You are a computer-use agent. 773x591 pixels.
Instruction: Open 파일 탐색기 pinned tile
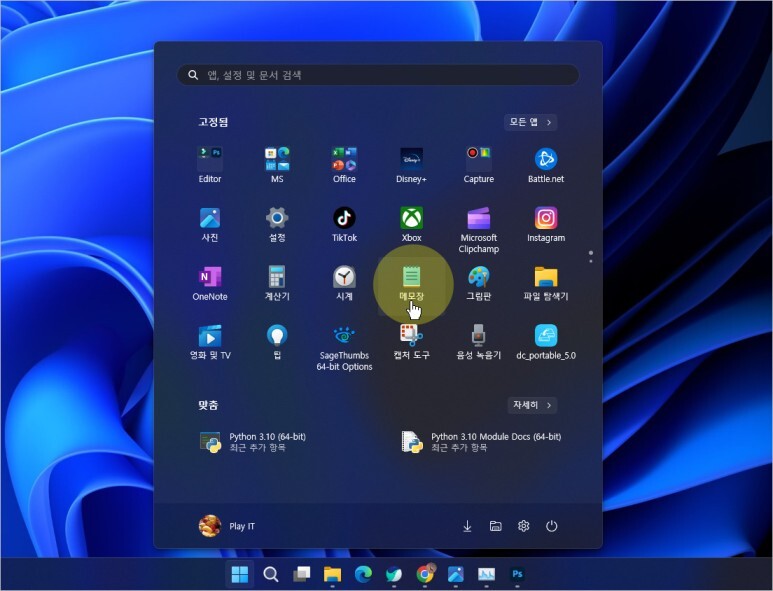coord(546,283)
